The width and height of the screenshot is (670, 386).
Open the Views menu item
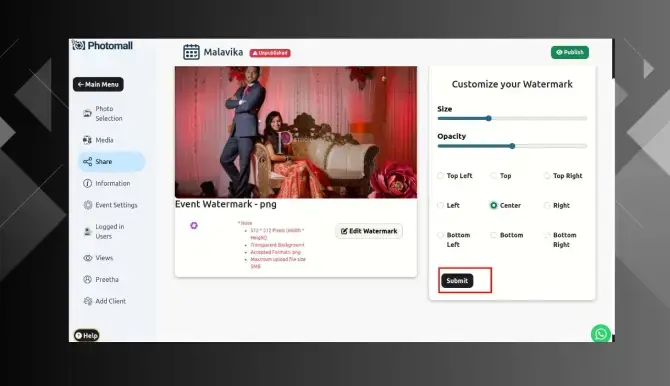[112, 258]
